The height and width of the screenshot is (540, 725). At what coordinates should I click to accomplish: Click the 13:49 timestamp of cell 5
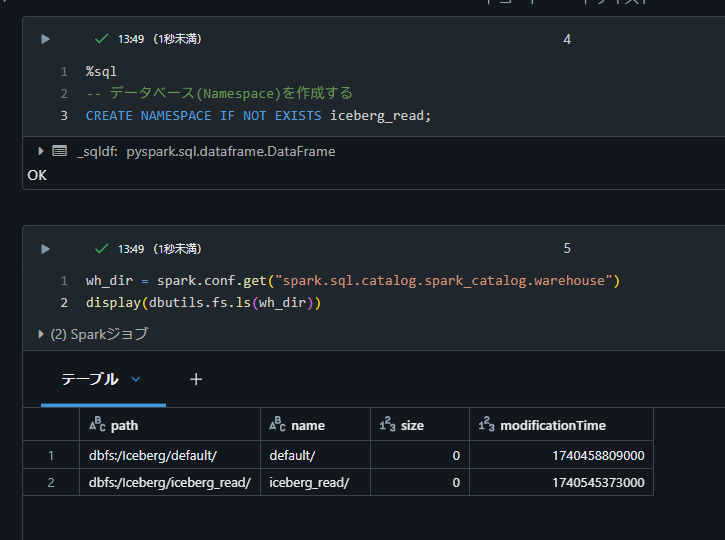pyautogui.click(x=131, y=249)
